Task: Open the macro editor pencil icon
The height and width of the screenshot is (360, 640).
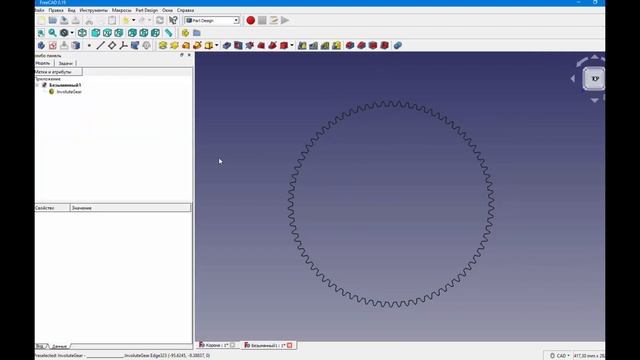Action: (x=273, y=20)
